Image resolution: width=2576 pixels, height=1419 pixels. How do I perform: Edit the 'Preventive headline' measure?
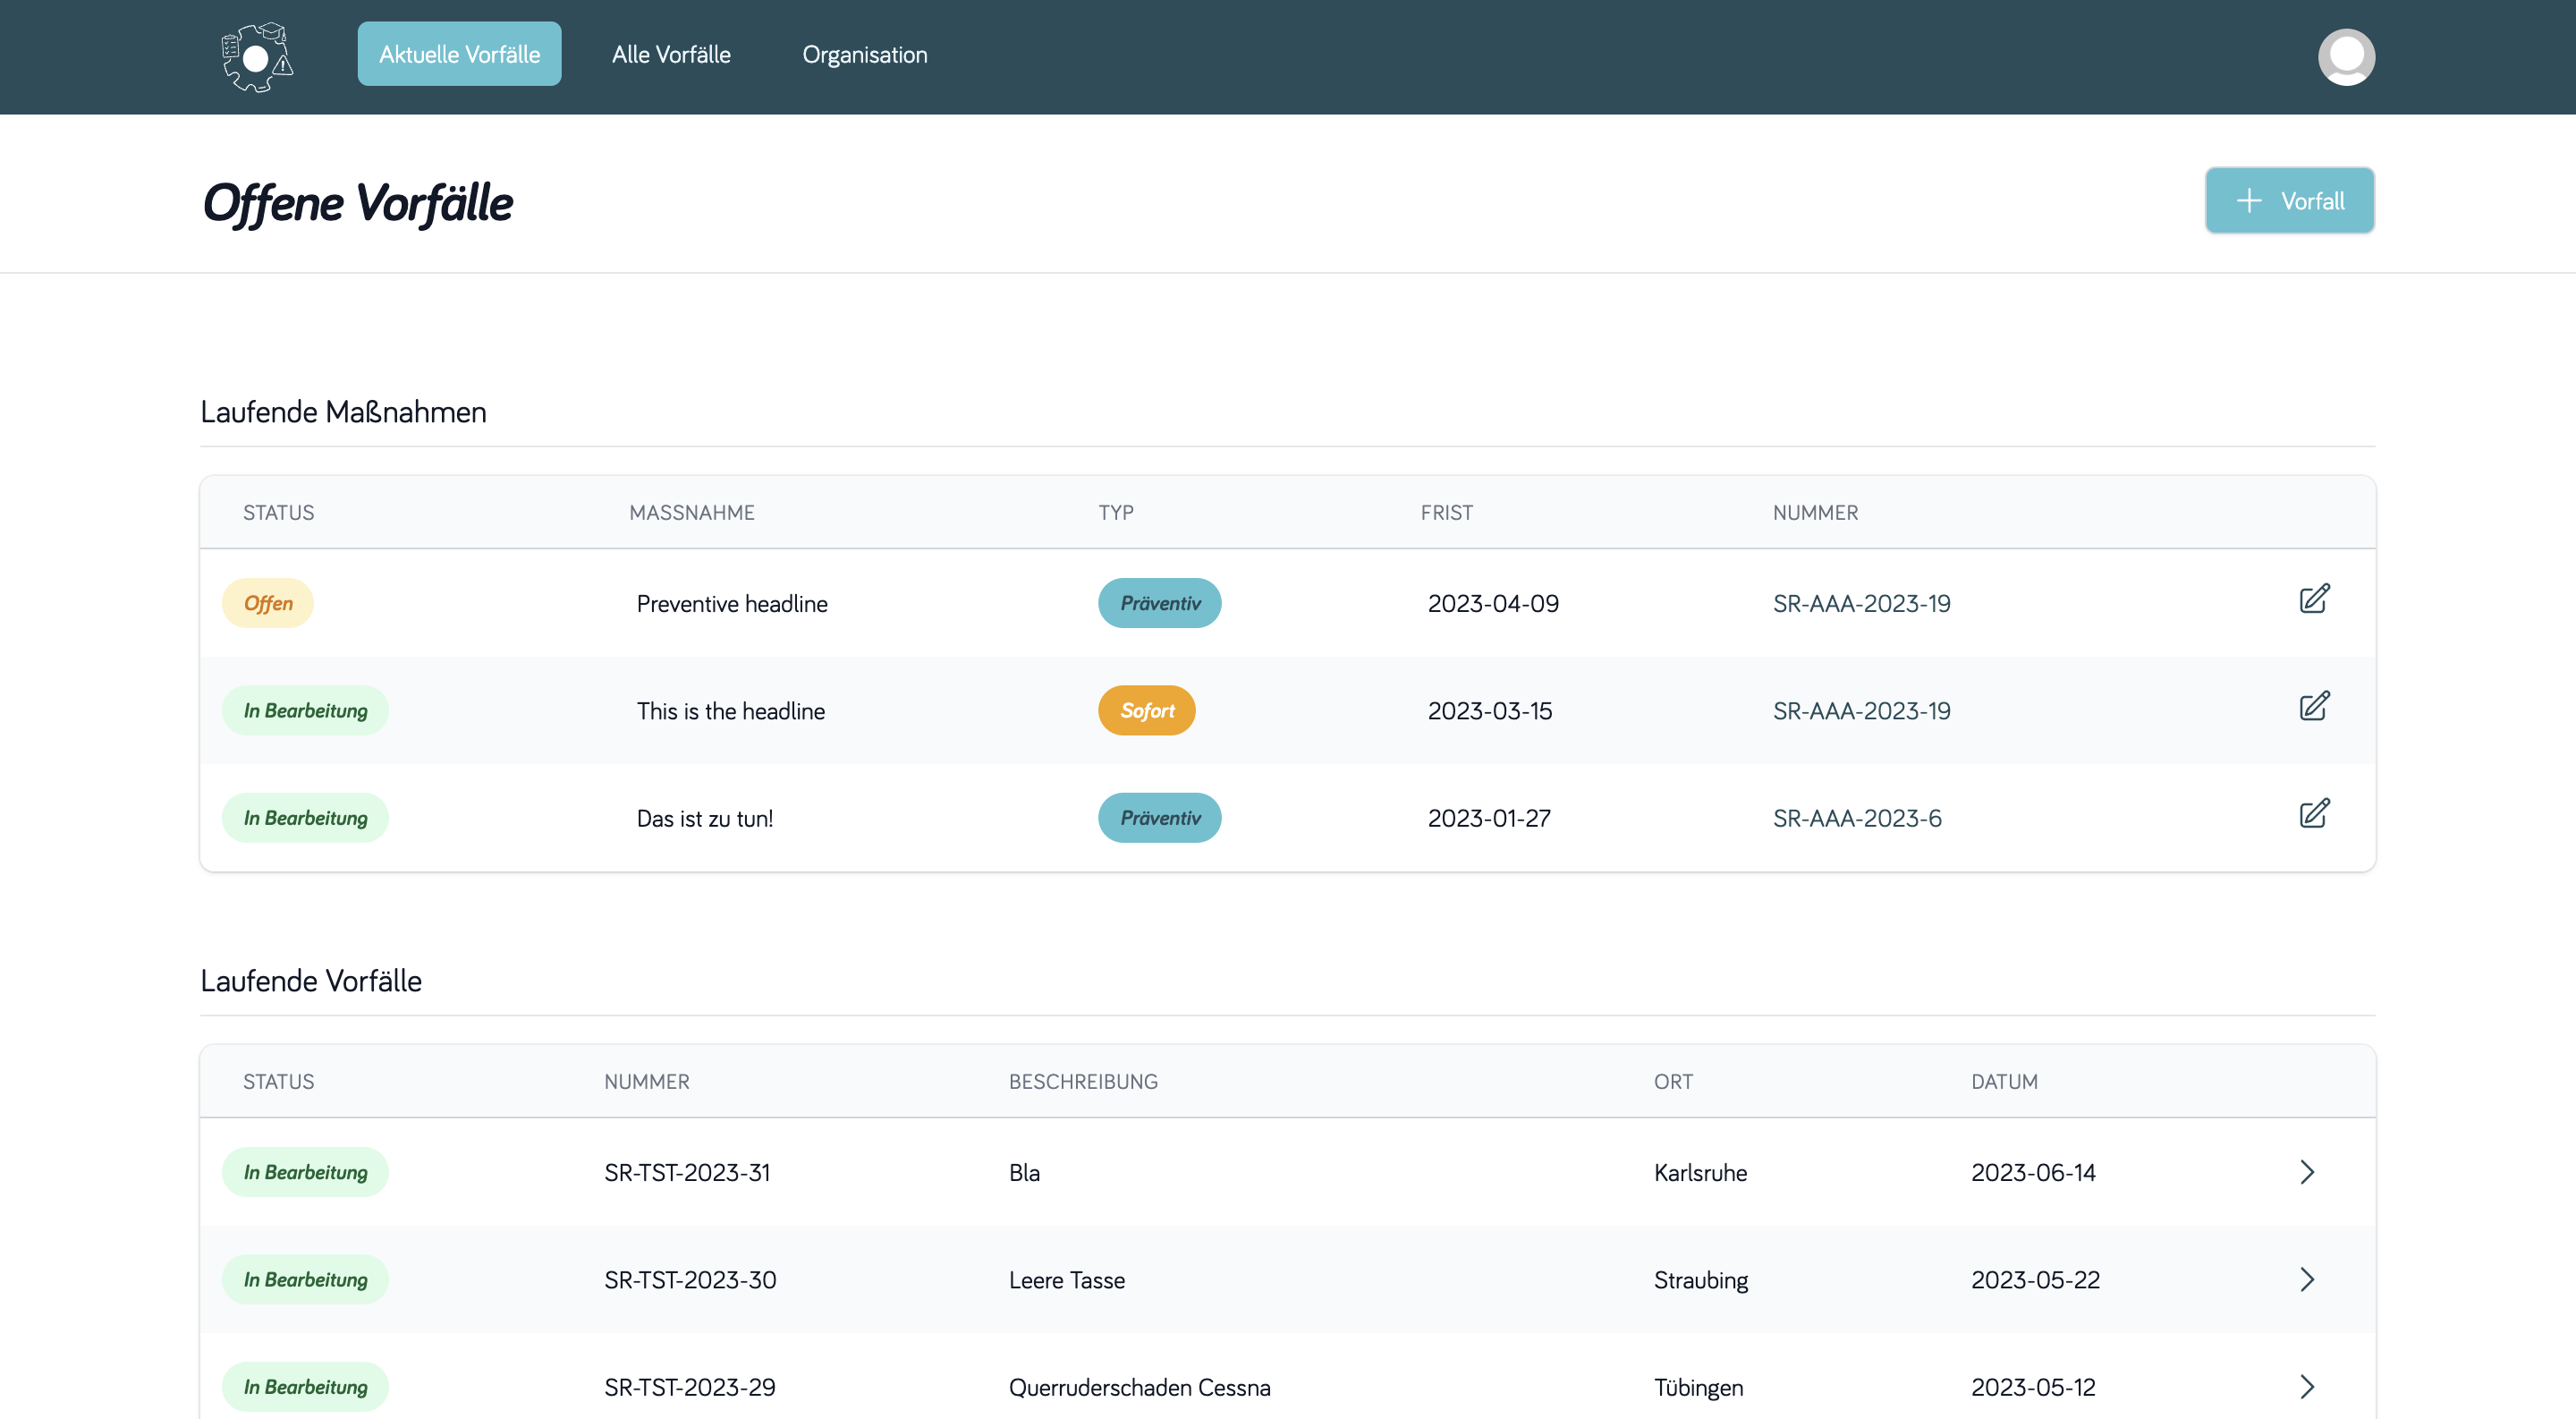tap(2313, 600)
